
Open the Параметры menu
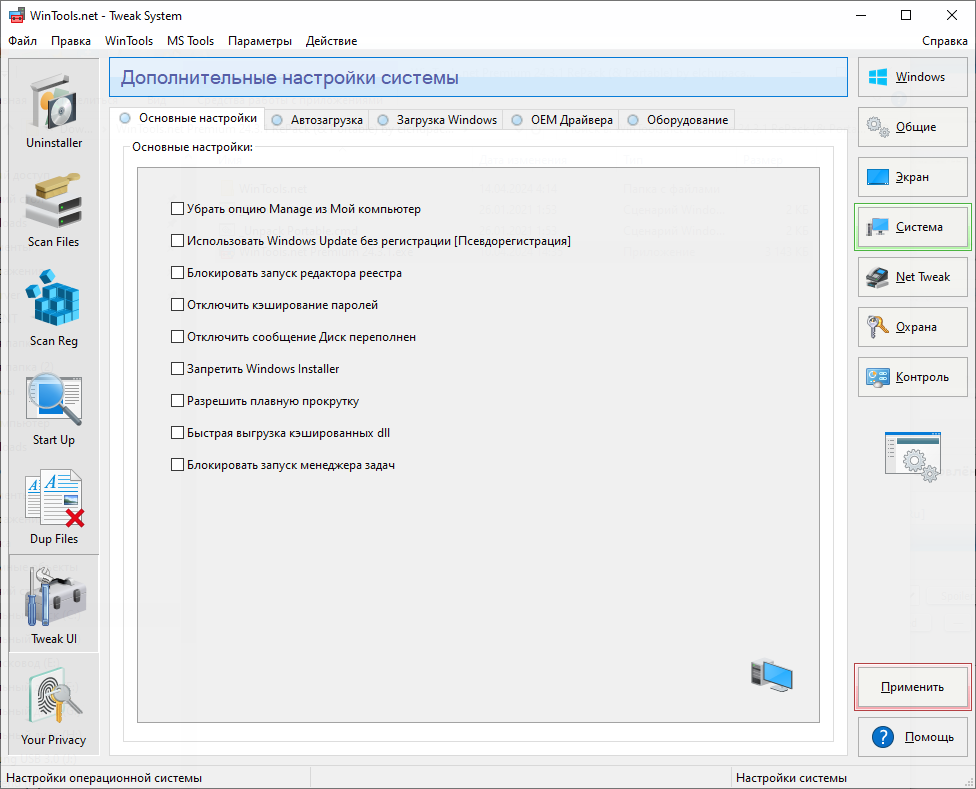click(260, 41)
